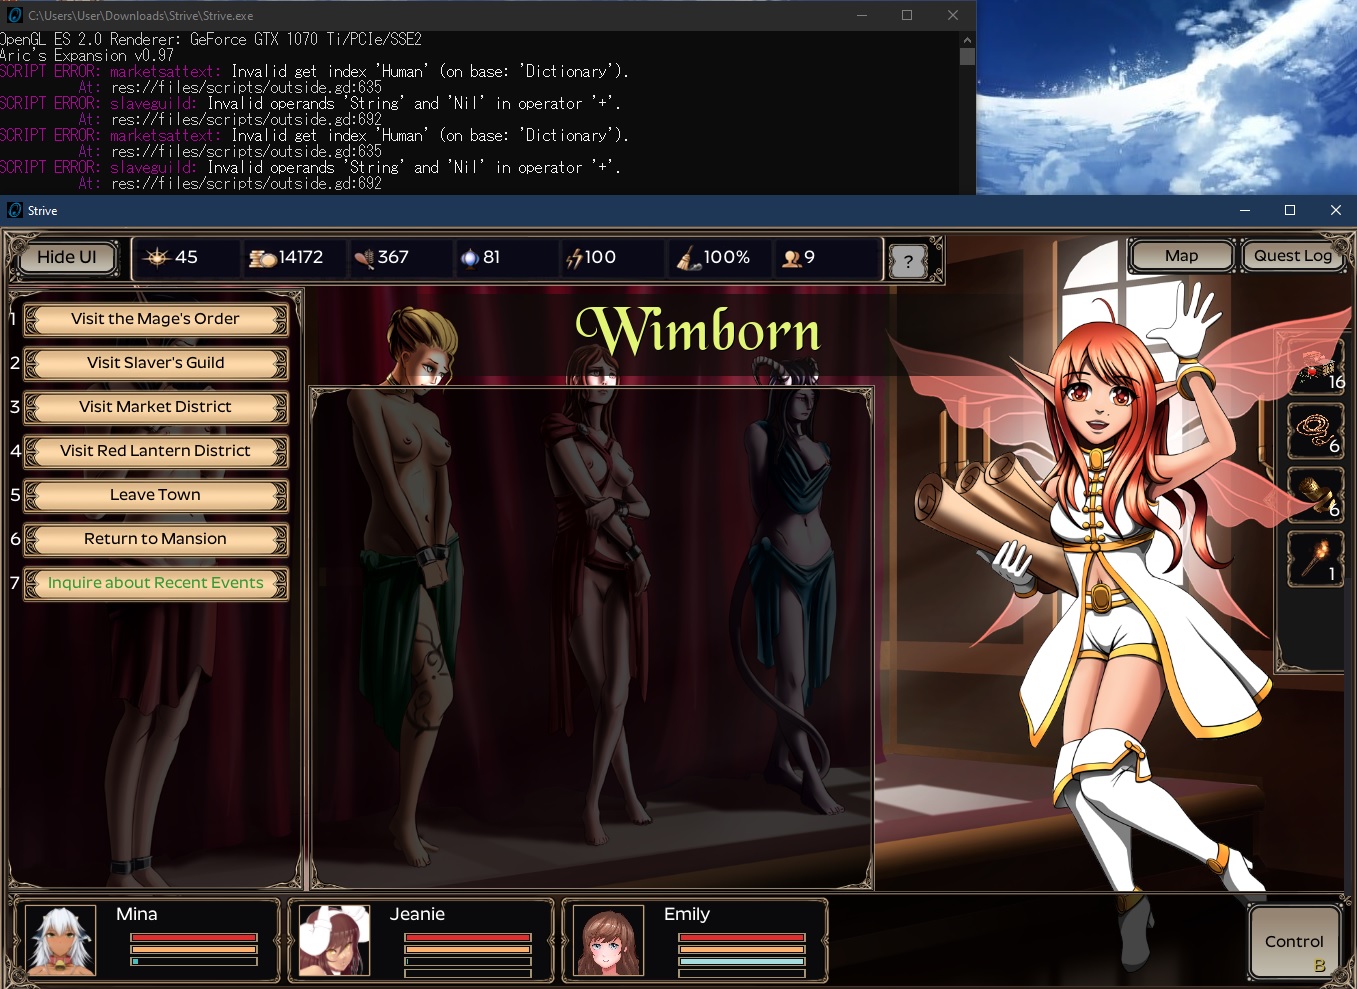Open the question mark help button
The height and width of the screenshot is (989, 1357).
pos(908,262)
